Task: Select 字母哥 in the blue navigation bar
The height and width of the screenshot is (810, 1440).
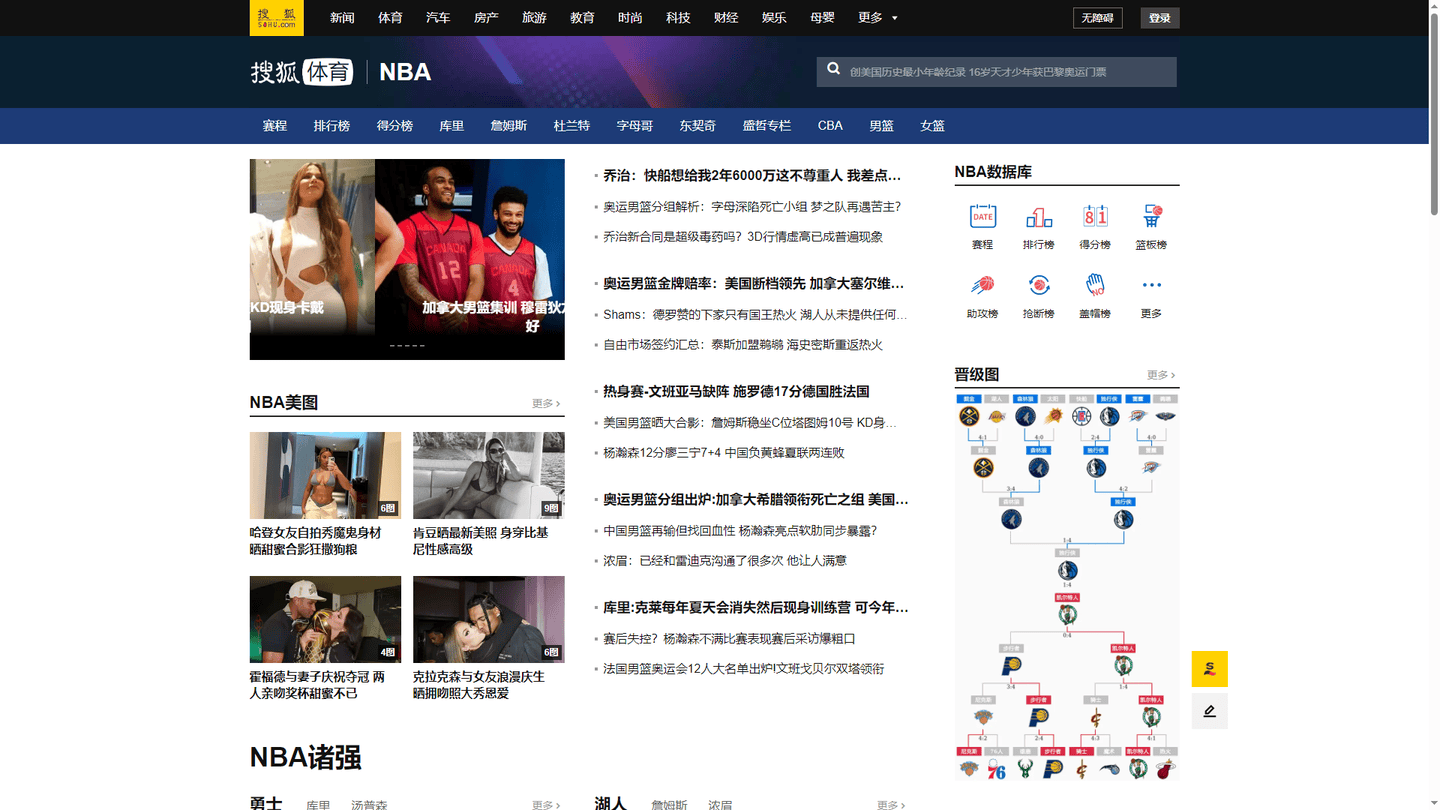Action: tap(635, 125)
